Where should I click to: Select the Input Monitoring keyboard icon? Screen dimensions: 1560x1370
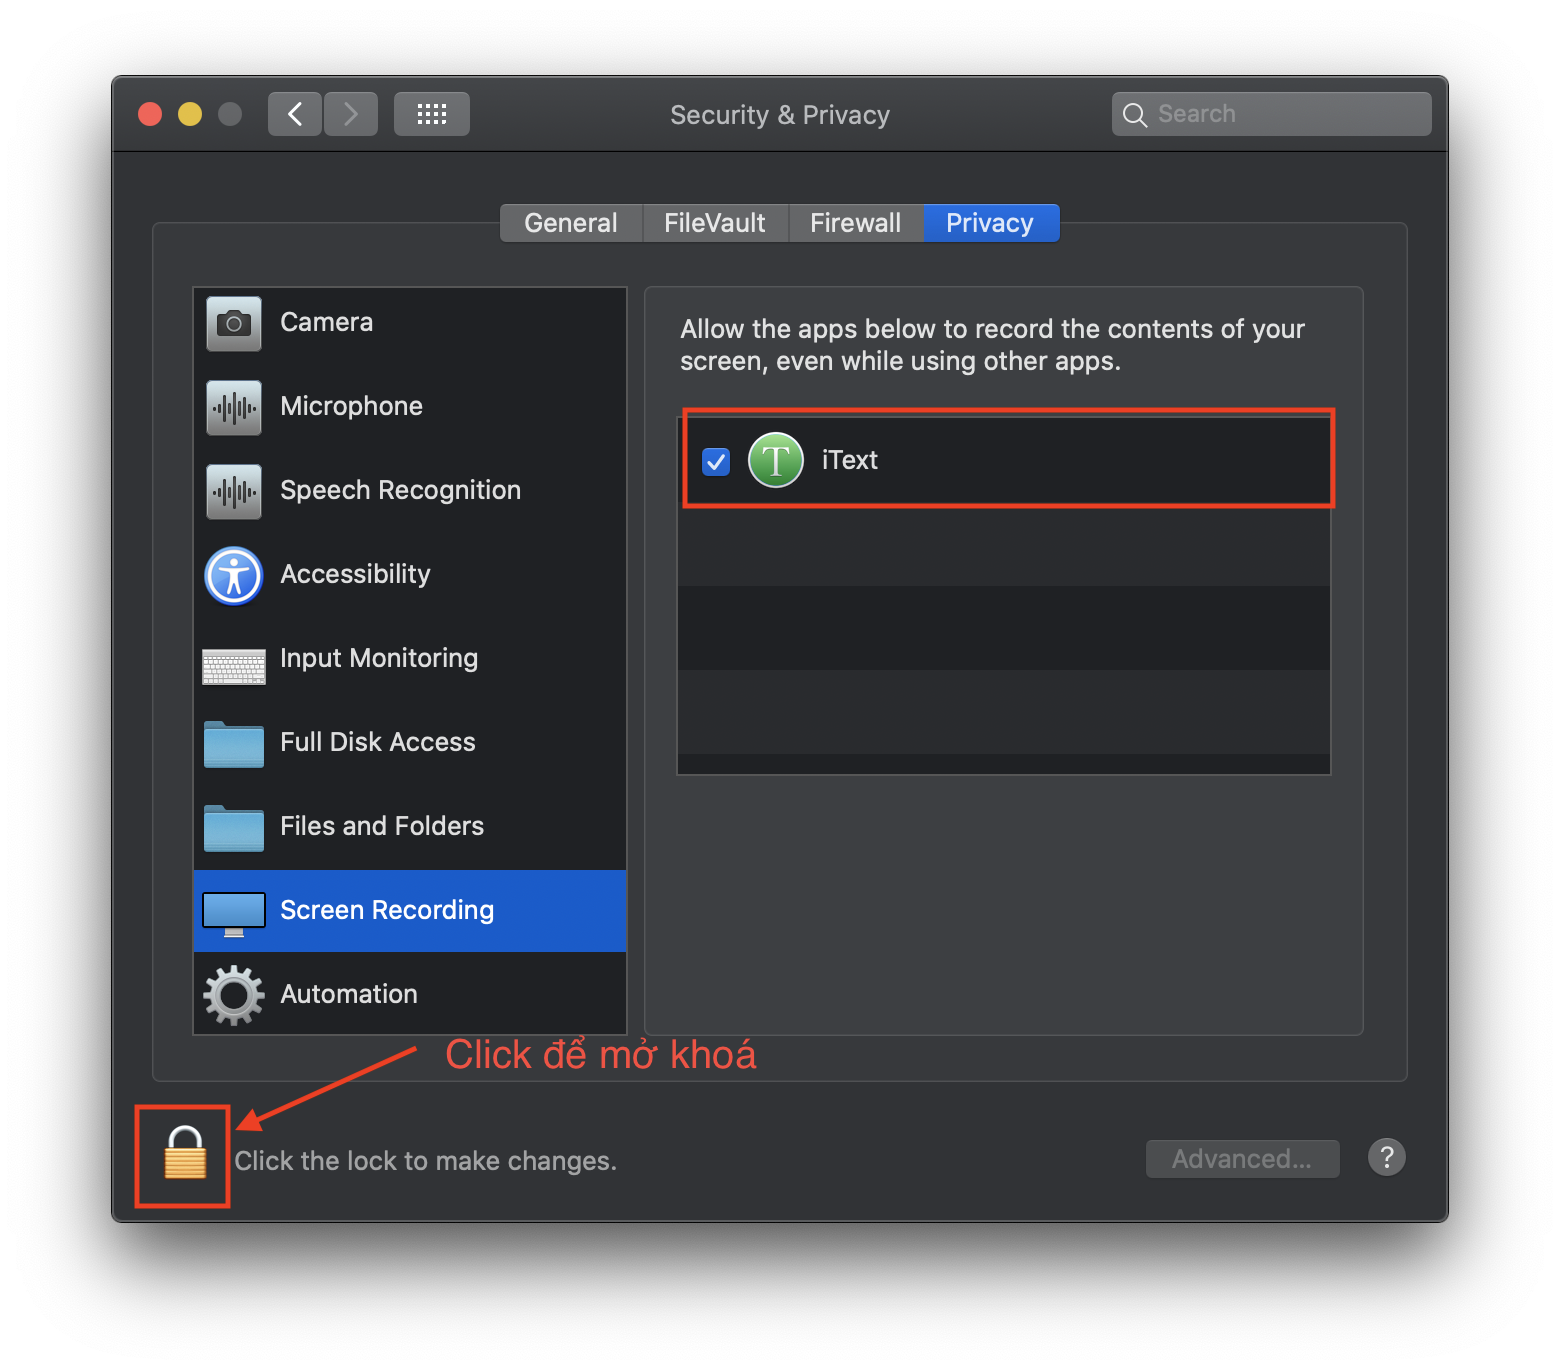pos(233,666)
